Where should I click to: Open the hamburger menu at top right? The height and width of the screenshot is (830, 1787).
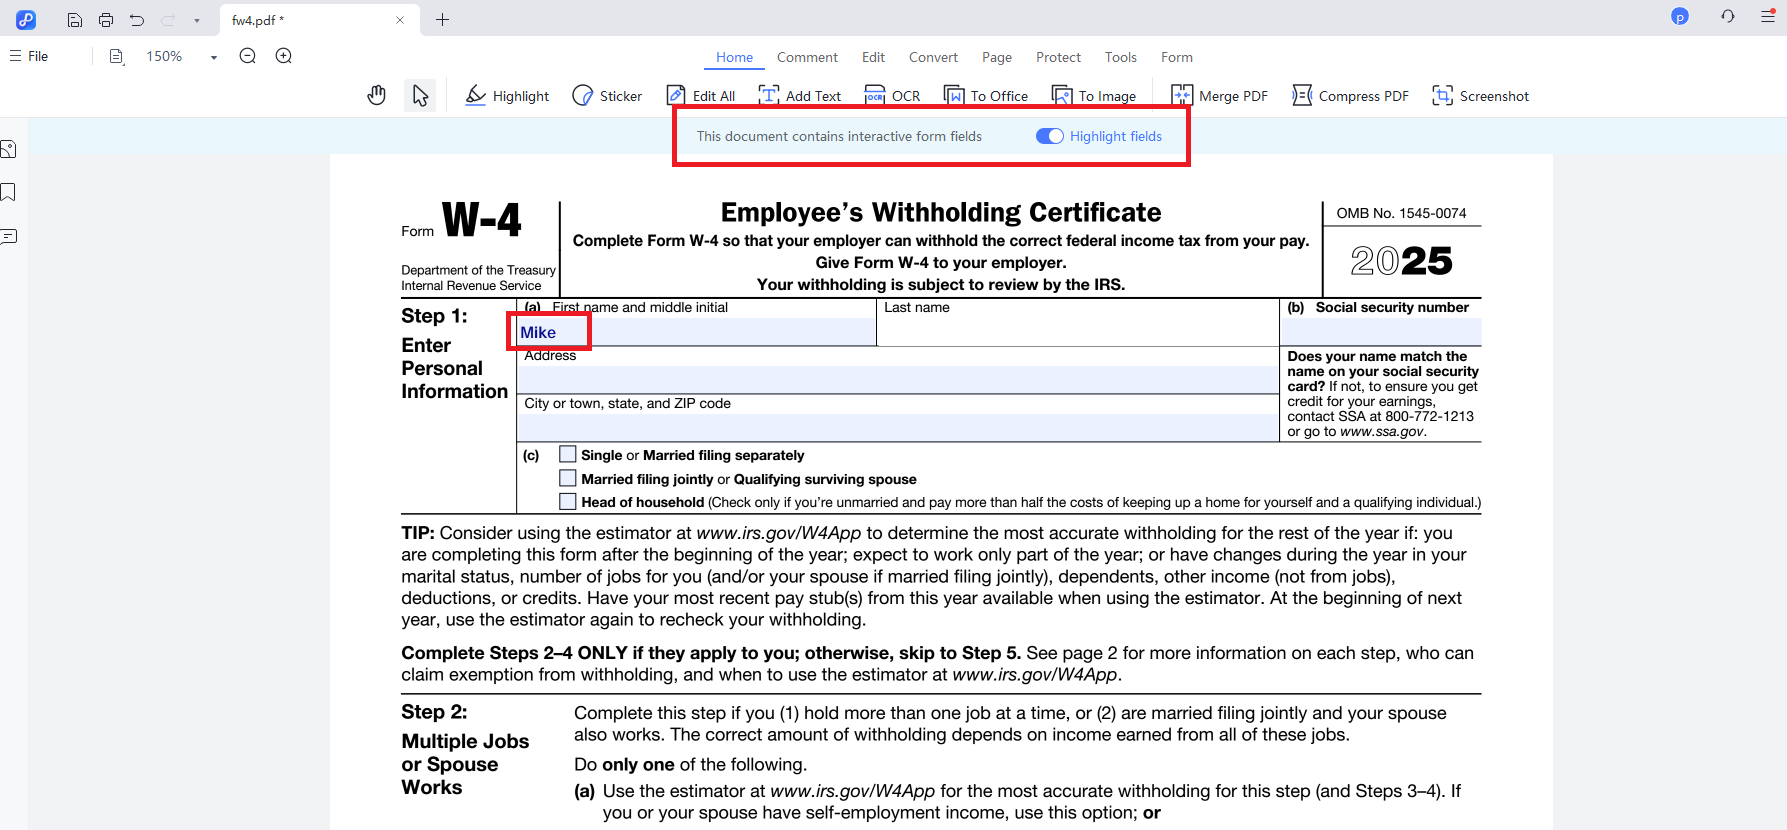[1768, 16]
